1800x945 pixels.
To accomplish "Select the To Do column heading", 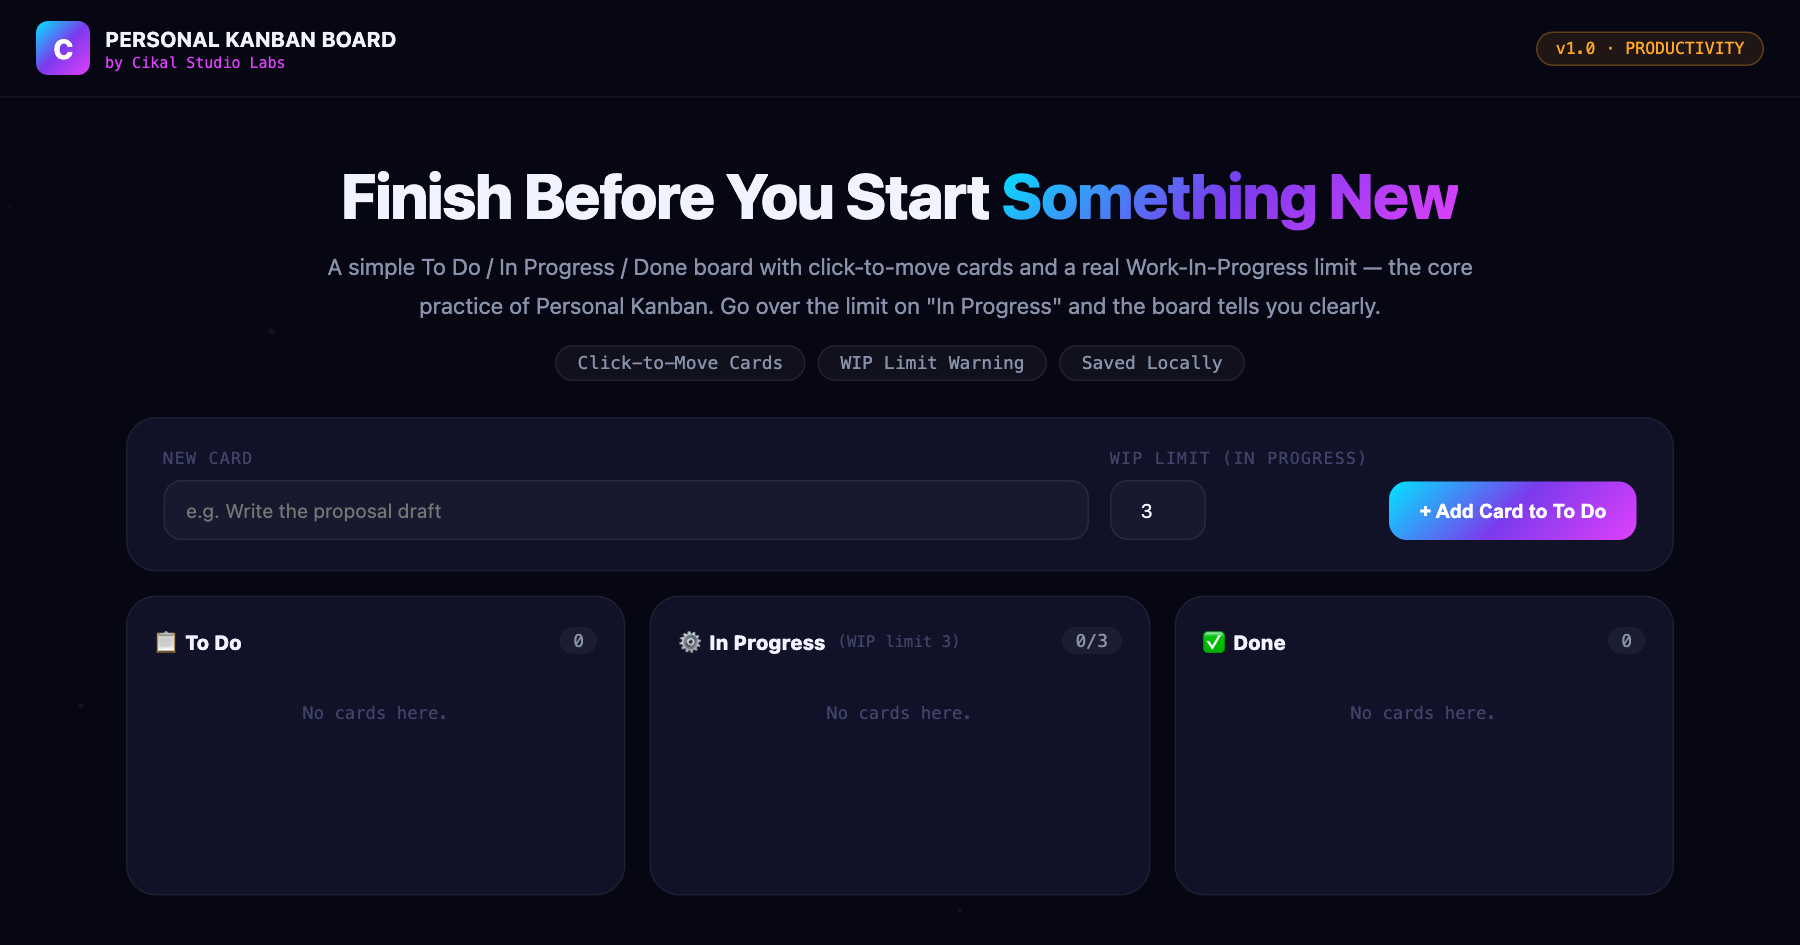I will (x=213, y=643).
